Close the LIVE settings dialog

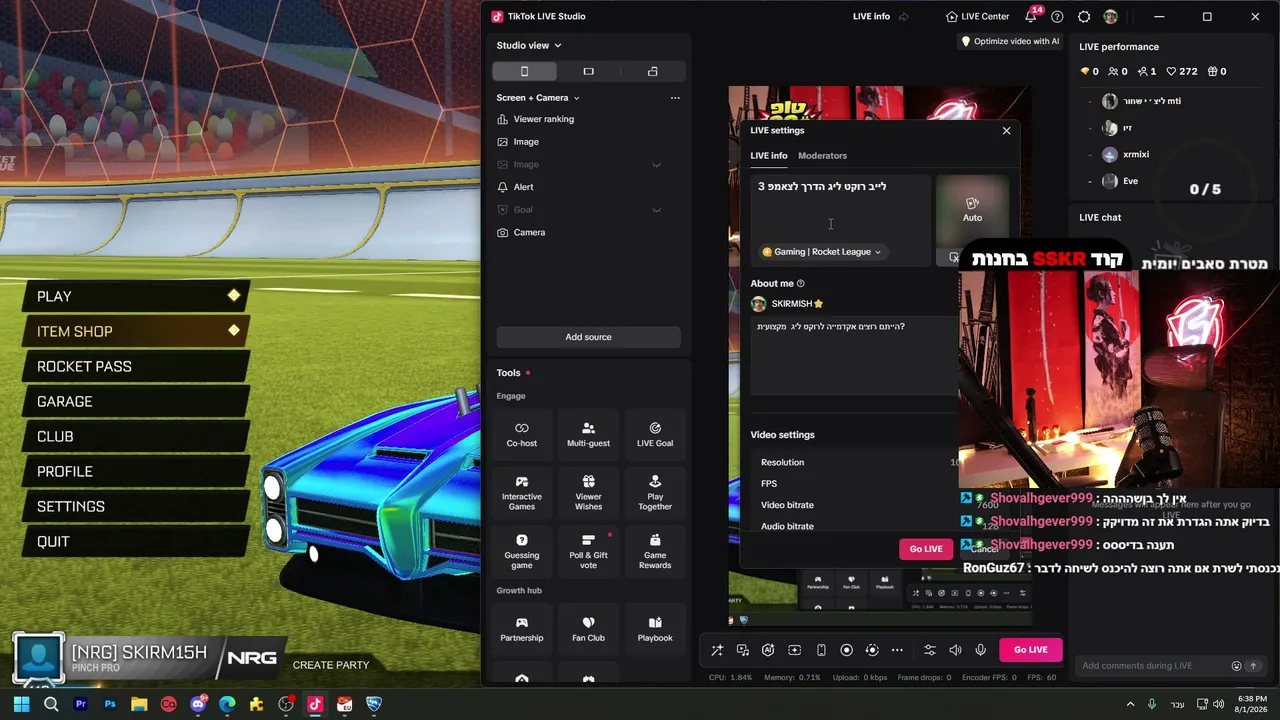(1006, 131)
